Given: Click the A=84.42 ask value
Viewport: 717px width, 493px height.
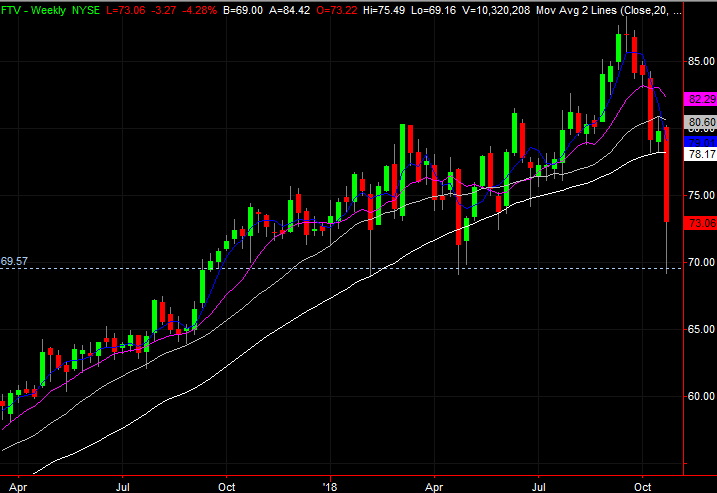Looking at the screenshot, I should [289, 10].
